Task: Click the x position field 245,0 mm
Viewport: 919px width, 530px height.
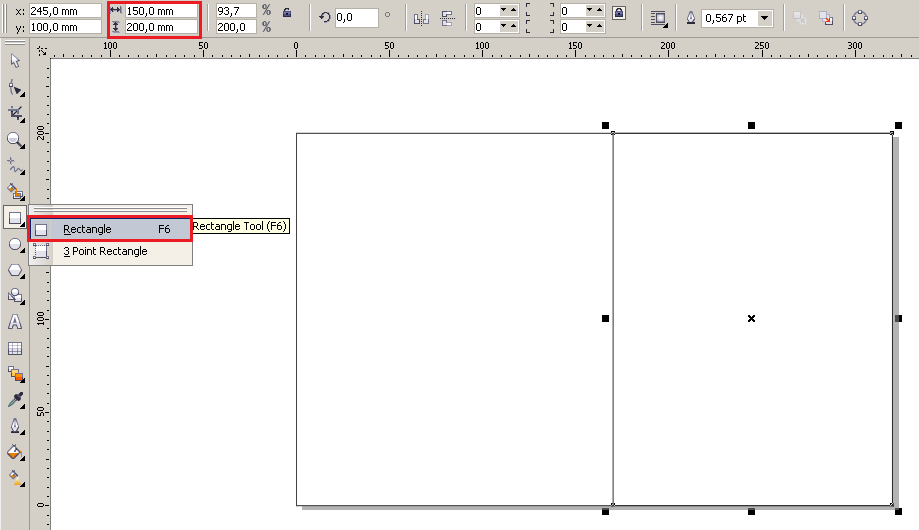Action: [x=64, y=11]
